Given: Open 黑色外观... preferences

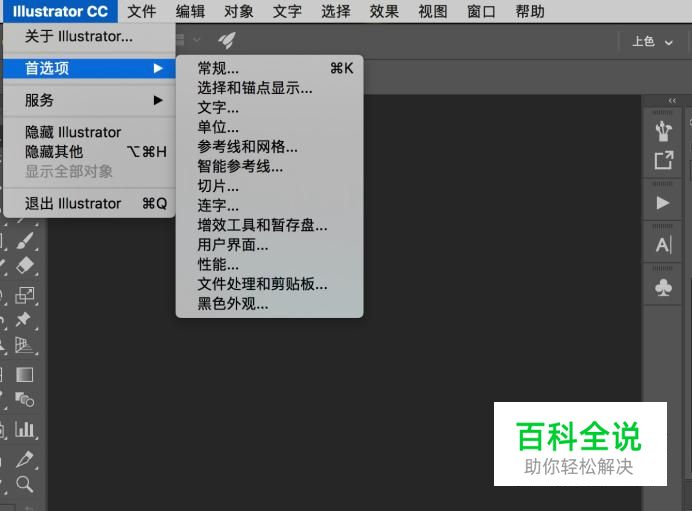Looking at the screenshot, I should (x=270, y=304).
